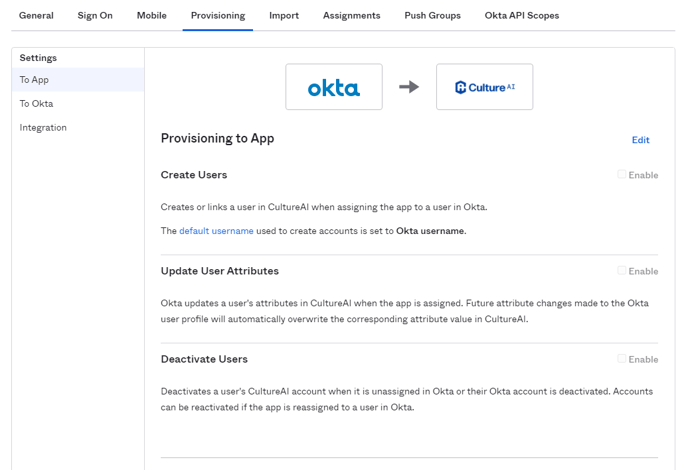Screen dimensions: 688x470
Task: Click the bold 'Okta username.' text
Action: (431, 231)
